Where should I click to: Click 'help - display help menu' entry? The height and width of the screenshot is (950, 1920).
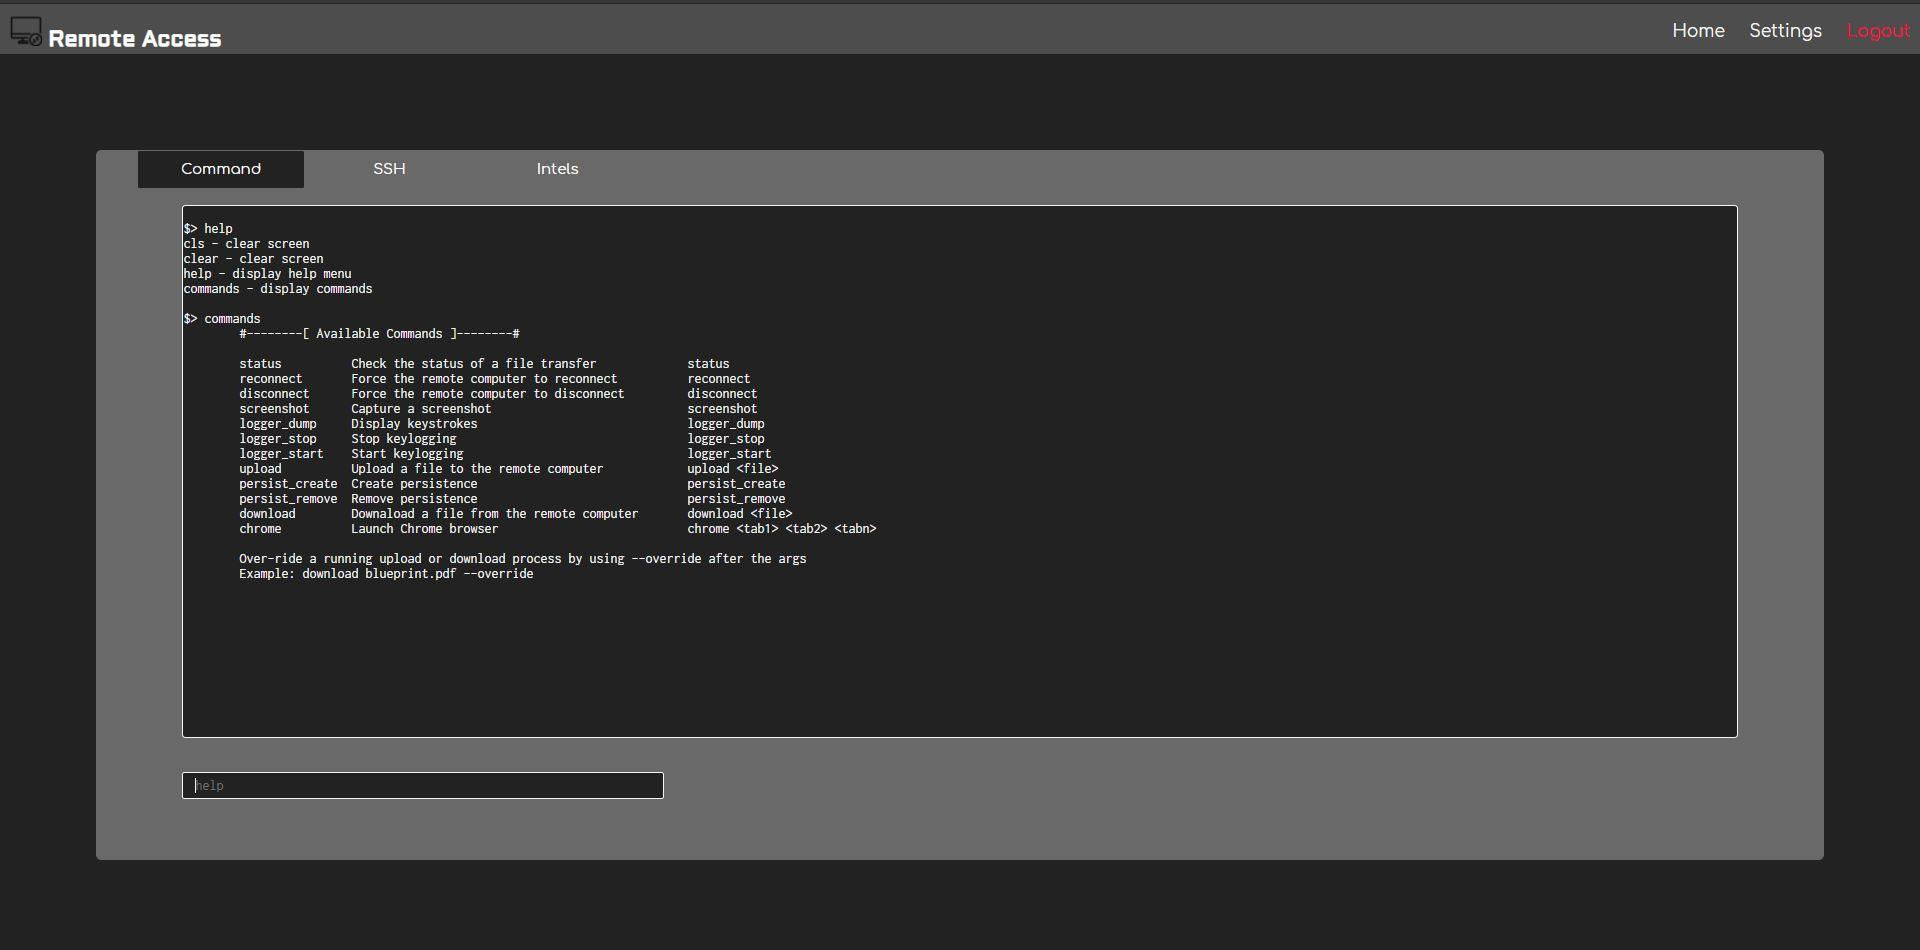click(267, 274)
